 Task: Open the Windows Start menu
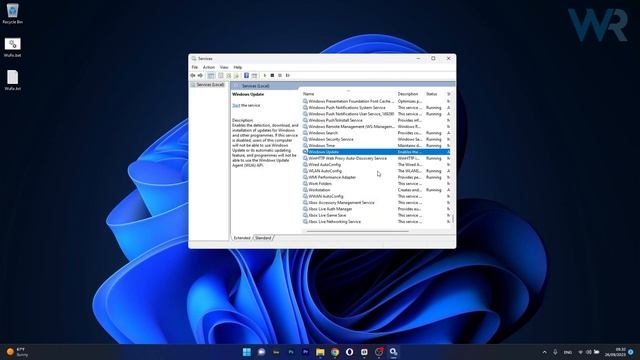[x=247, y=352]
